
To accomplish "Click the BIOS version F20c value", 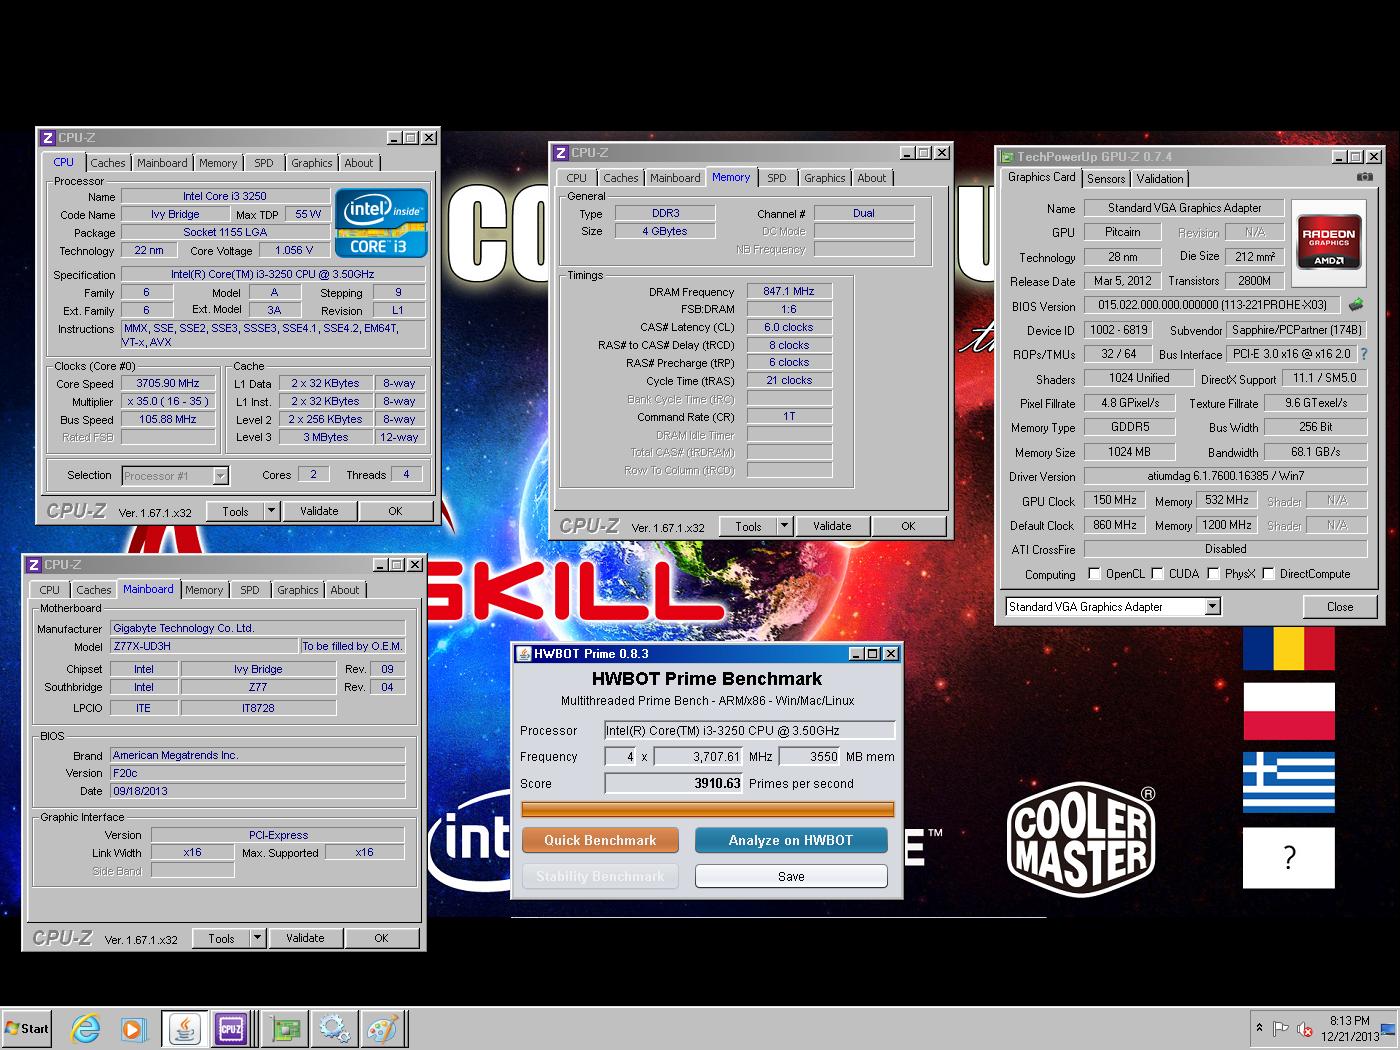I will (x=257, y=773).
